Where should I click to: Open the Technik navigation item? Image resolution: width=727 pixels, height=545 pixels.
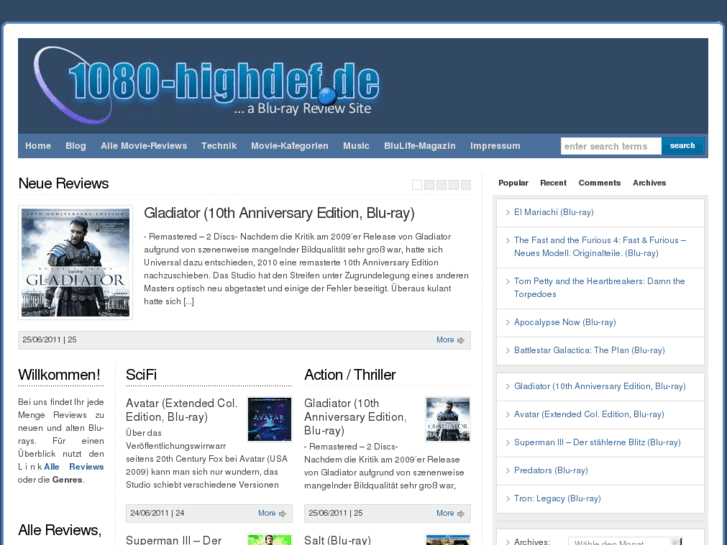tap(219, 146)
